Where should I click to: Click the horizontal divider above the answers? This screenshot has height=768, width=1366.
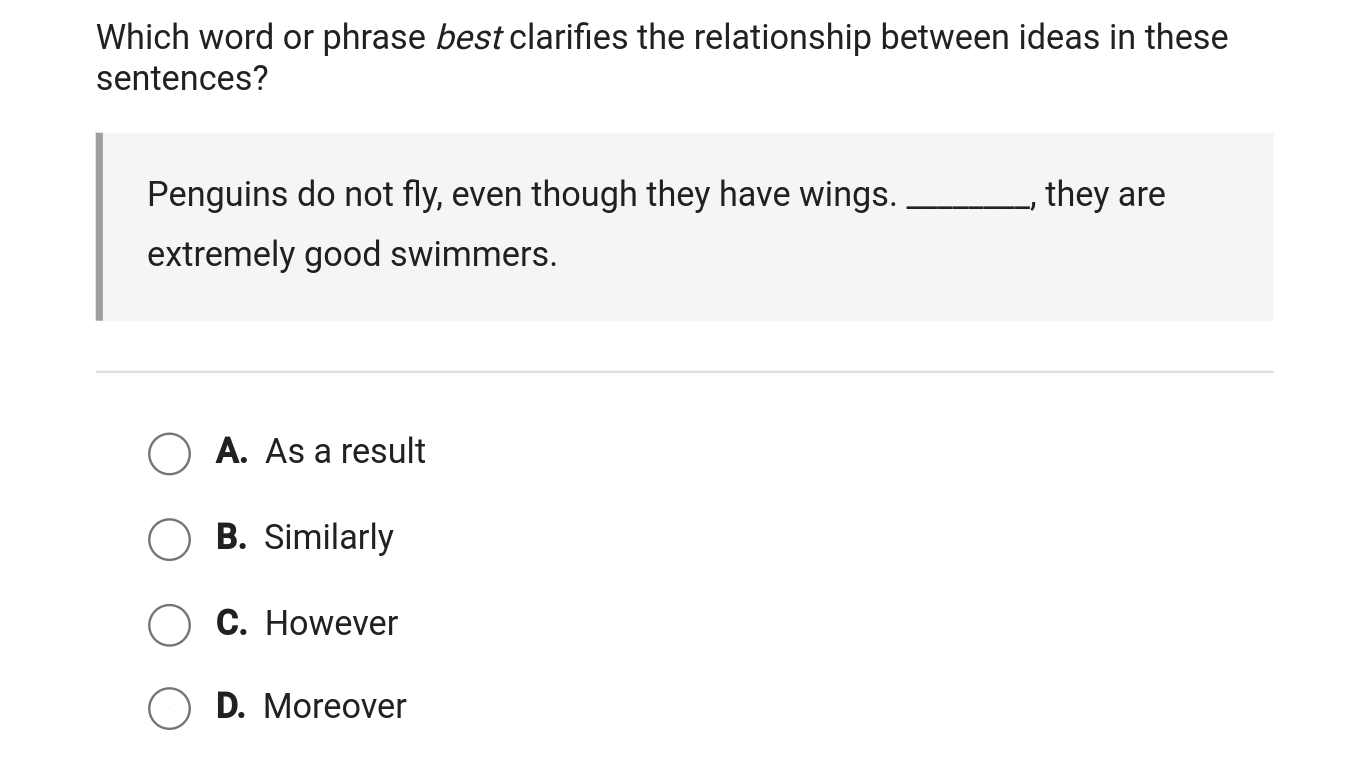click(x=684, y=372)
